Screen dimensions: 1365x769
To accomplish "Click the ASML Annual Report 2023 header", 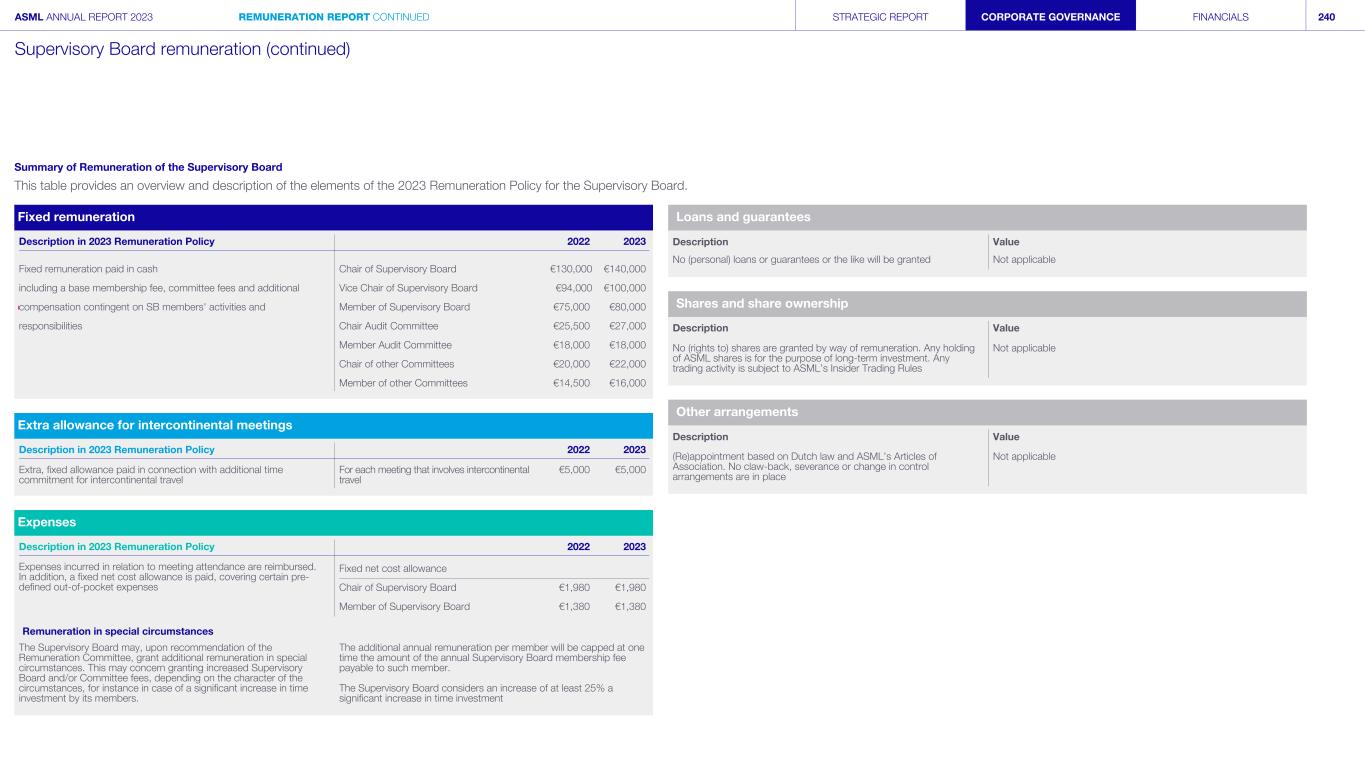I will click(x=84, y=17).
